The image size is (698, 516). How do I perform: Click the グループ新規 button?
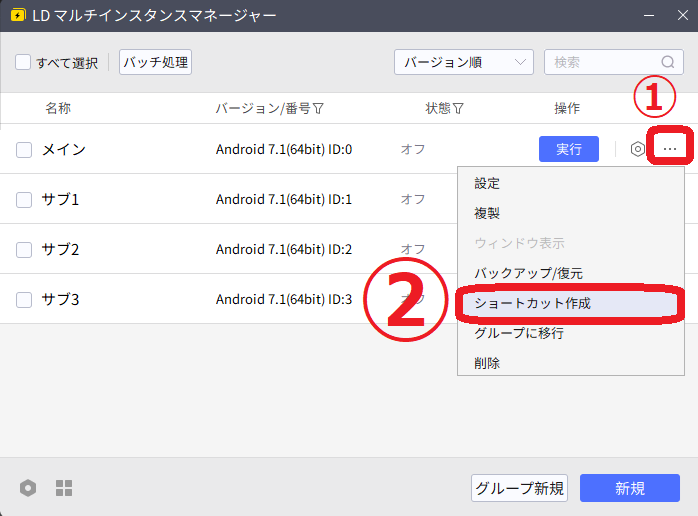pos(519,488)
